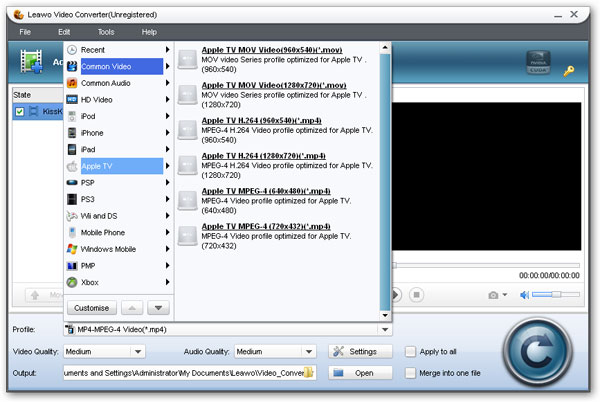The width and height of the screenshot is (600, 402).
Task: Click the Apple TV MPEG-4 640x480 profile thumbnail
Action: (188, 200)
